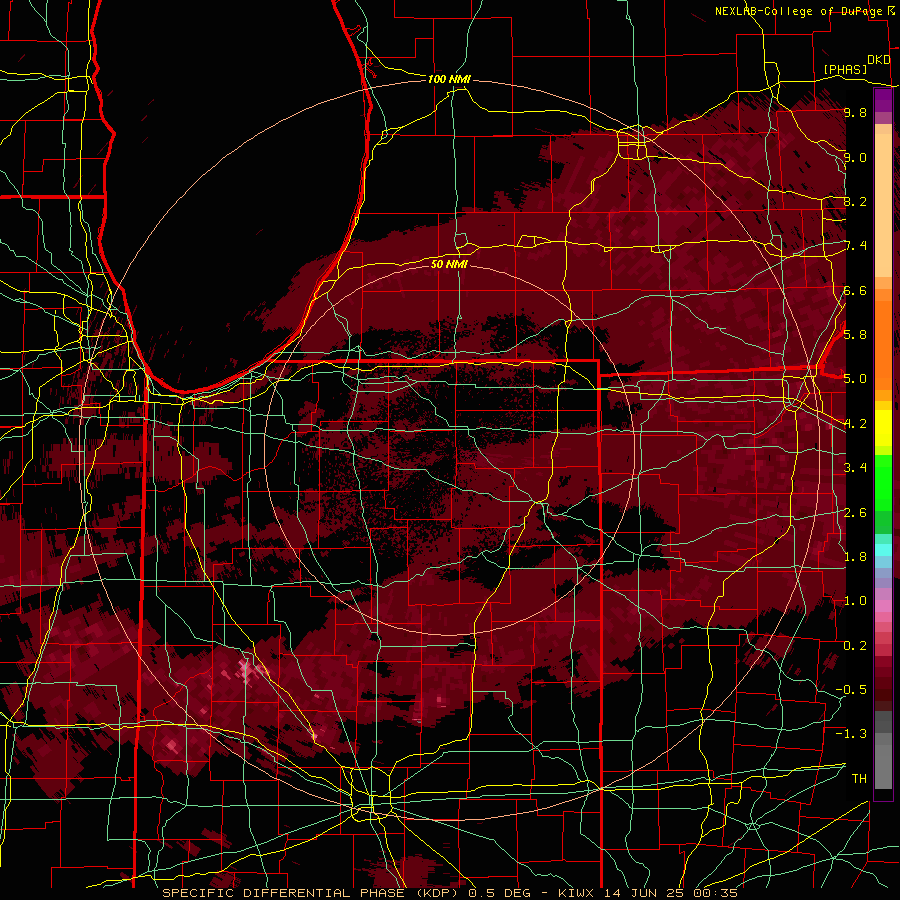Image resolution: width=900 pixels, height=900 pixels.
Task: Click the 6.6 scale value
Action: [x=855, y=290]
